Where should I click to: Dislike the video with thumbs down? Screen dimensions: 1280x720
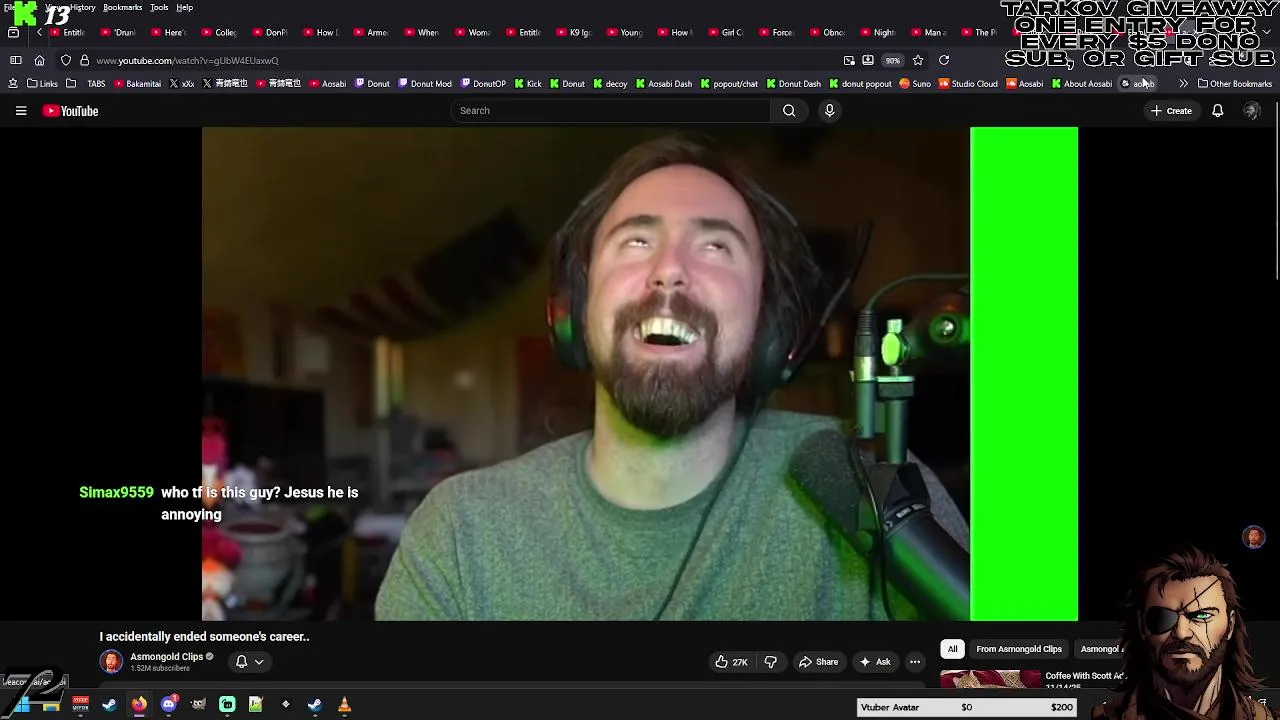coord(770,662)
